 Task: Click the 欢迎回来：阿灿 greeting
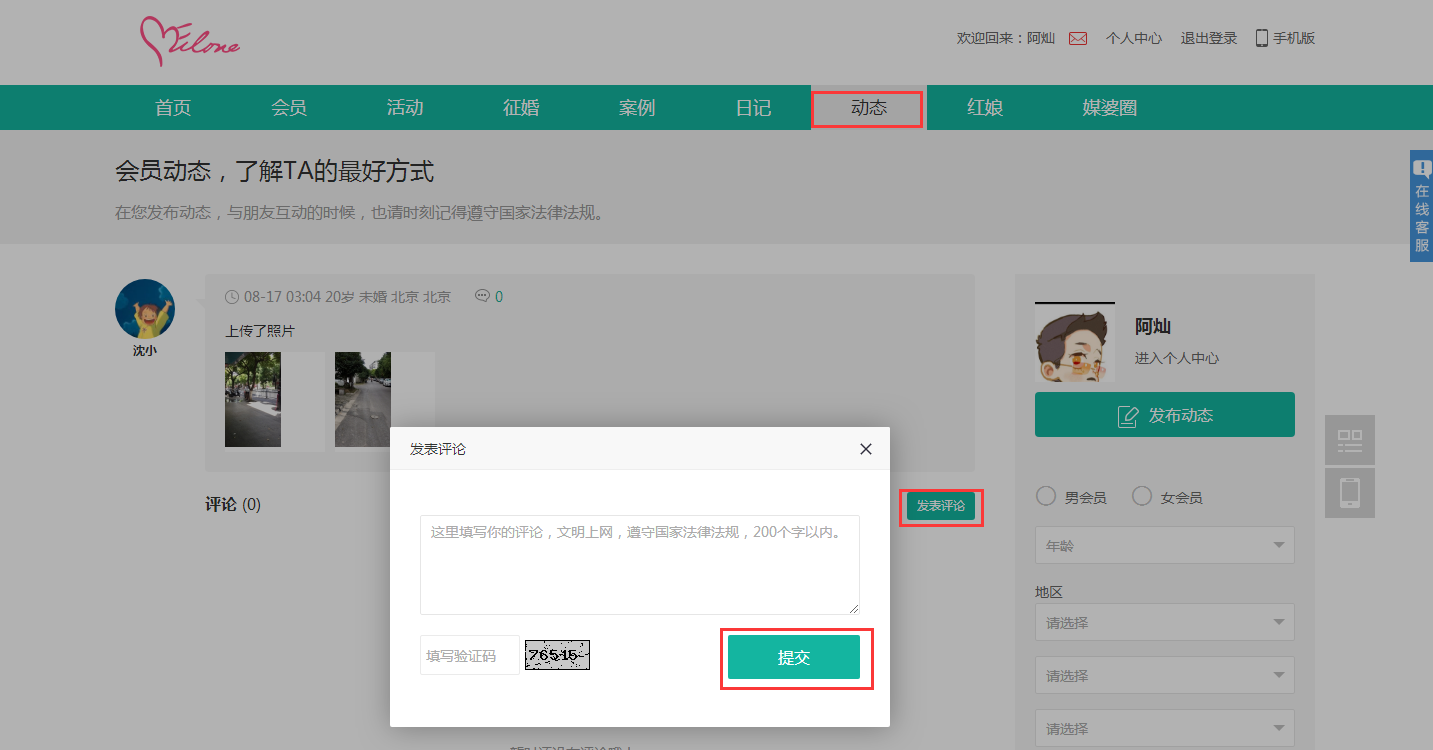[x=1006, y=38]
